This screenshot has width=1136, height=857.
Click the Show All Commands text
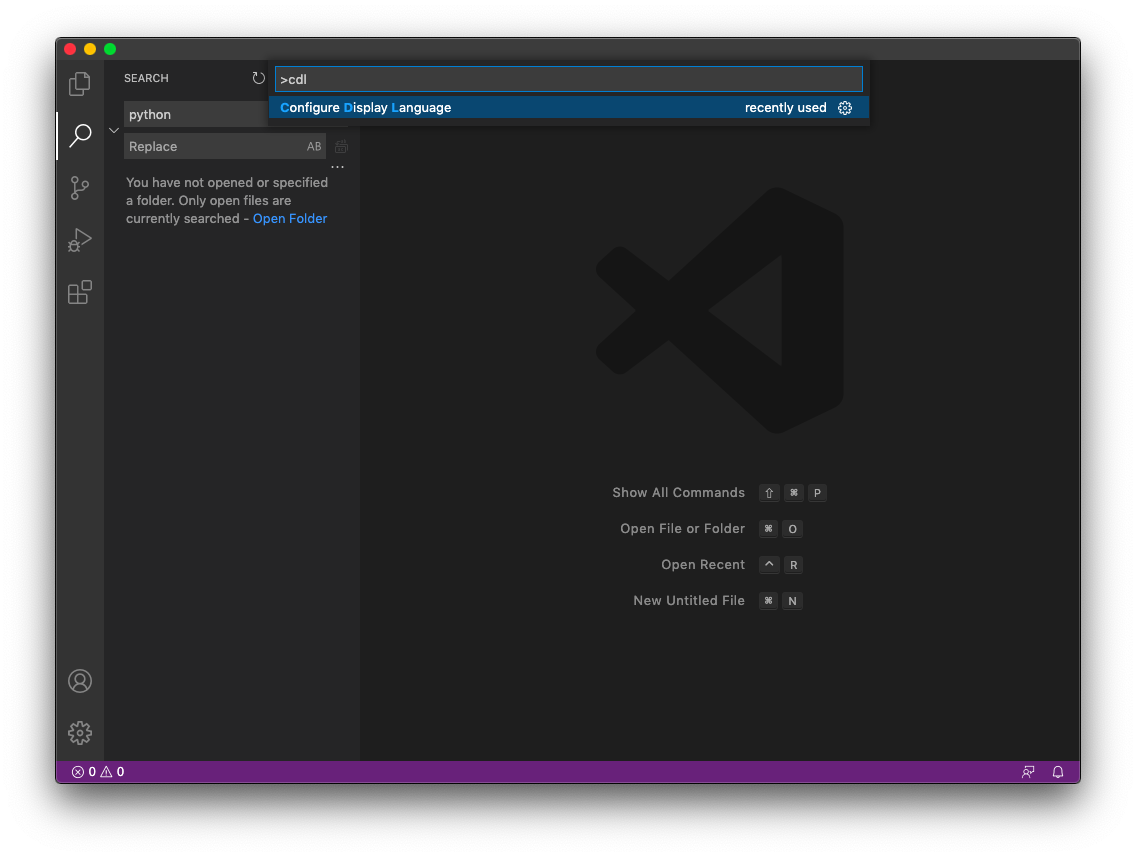[678, 493]
